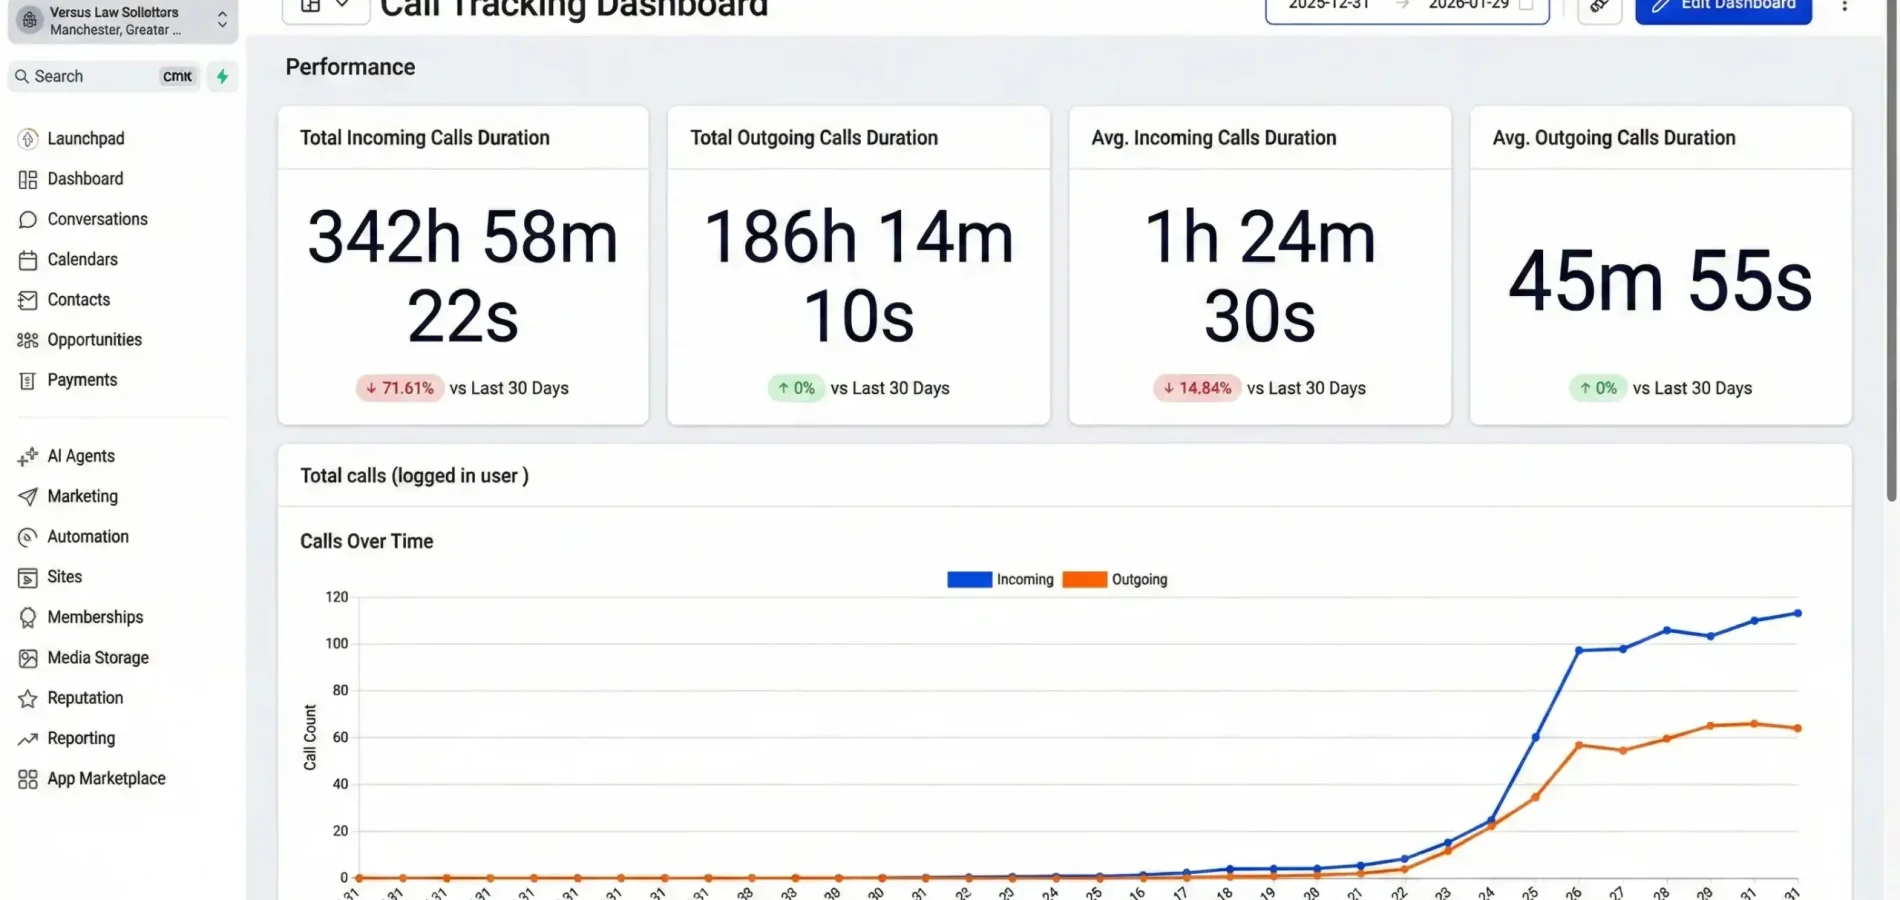Open the Versus Law Solicitors account switcher
Image resolution: width=1900 pixels, height=900 pixels.
coord(120,20)
